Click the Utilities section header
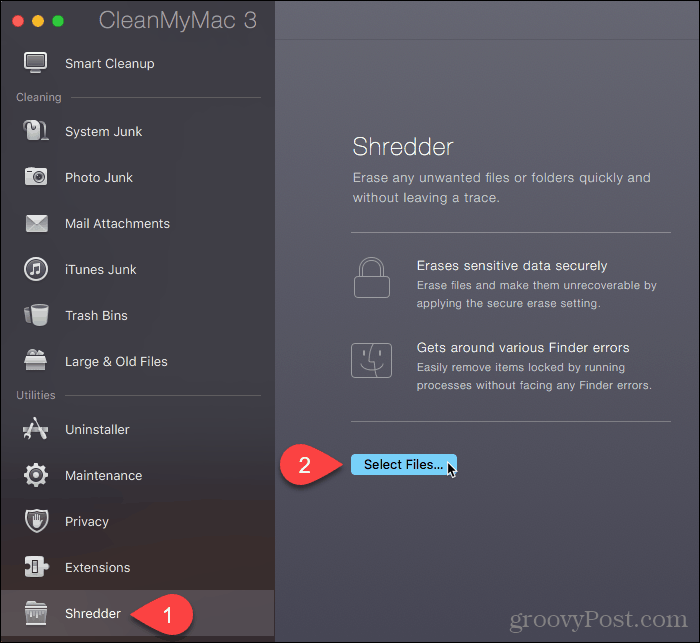This screenshot has height=643, width=700. click(36, 395)
